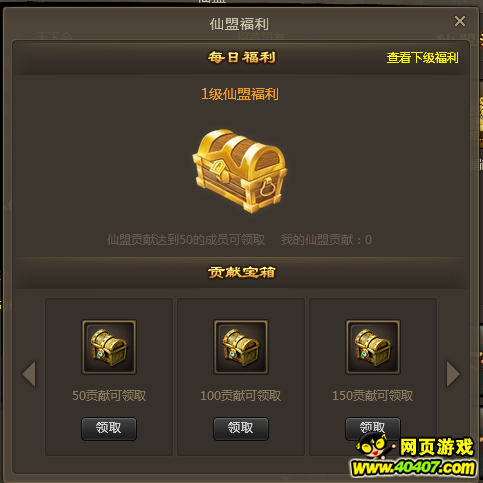Claim the 100 contribution chest reward
This screenshot has width=483, height=483.
(241, 428)
